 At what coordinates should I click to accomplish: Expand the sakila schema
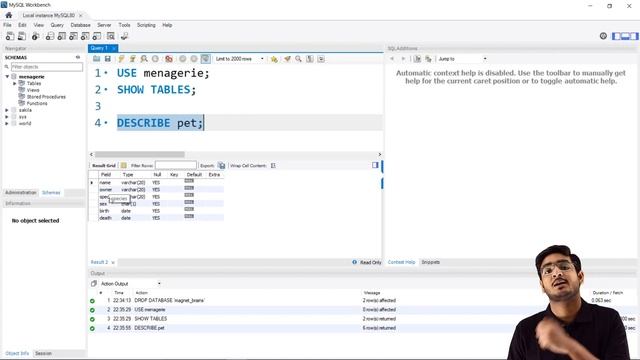pos(7,110)
